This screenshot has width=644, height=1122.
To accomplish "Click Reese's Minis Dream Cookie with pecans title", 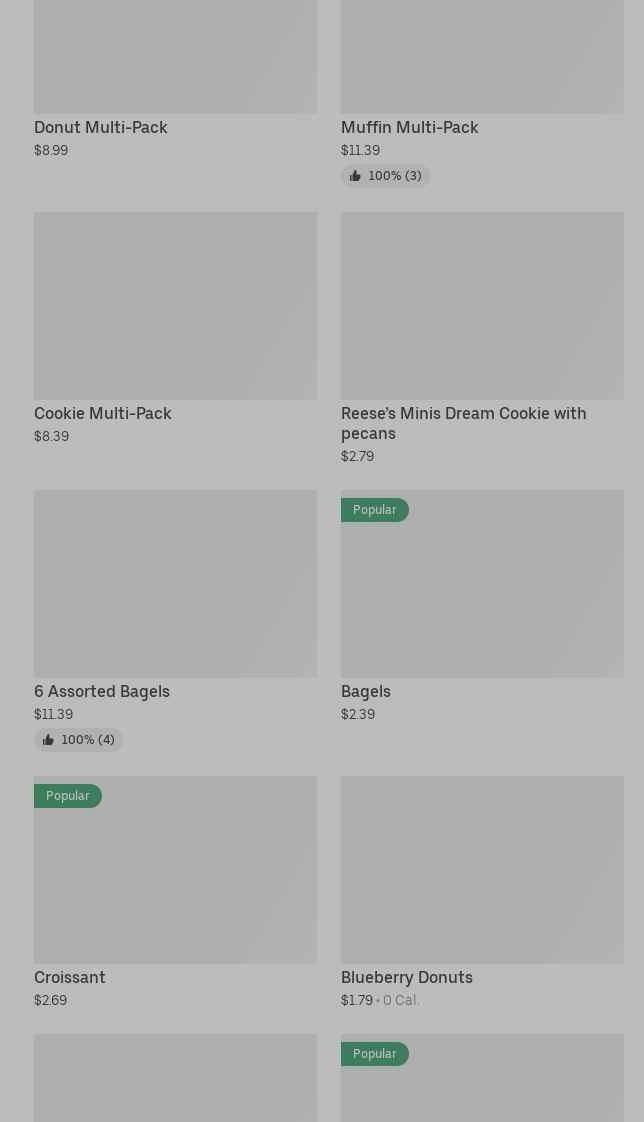I will pyautogui.click(x=463, y=423).
